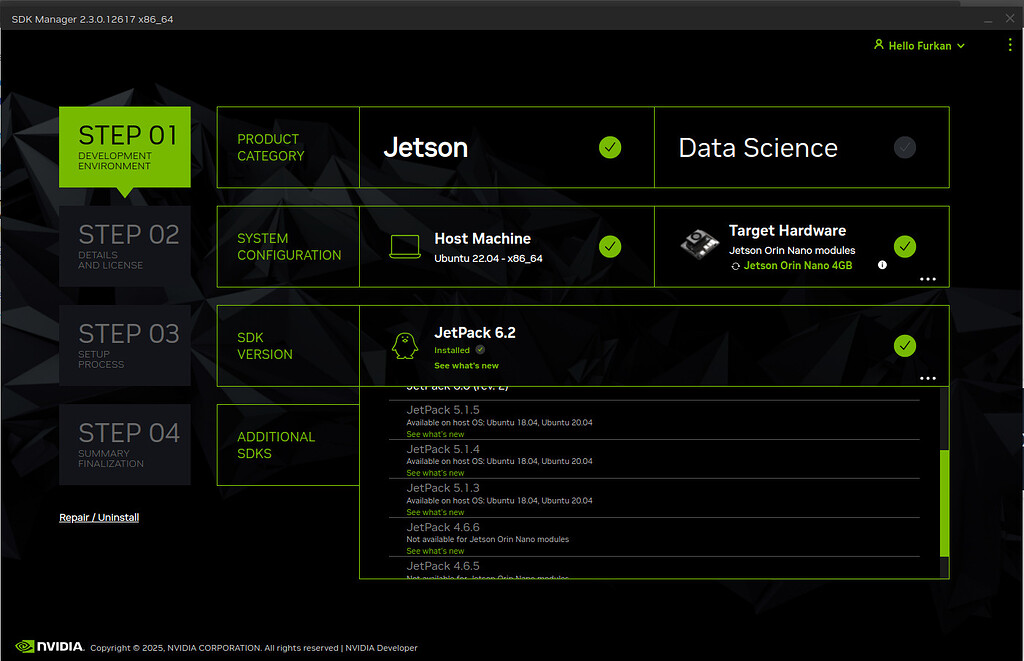The height and width of the screenshot is (661, 1024).
Task: Toggle the Target Hardware selection checkmark
Action: click(904, 246)
